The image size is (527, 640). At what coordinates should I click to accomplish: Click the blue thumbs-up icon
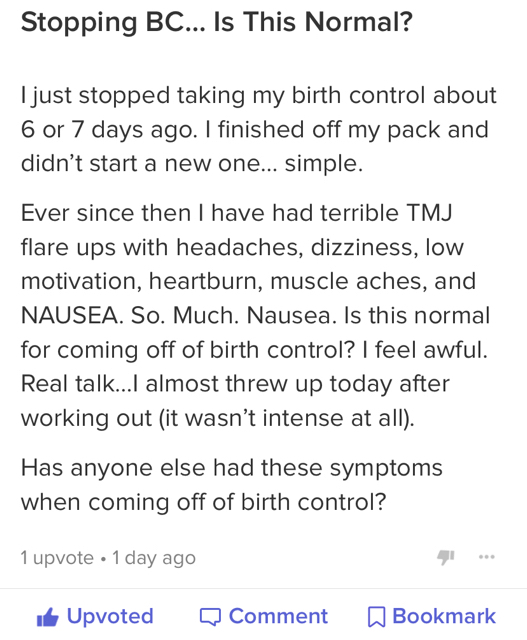(48, 617)
